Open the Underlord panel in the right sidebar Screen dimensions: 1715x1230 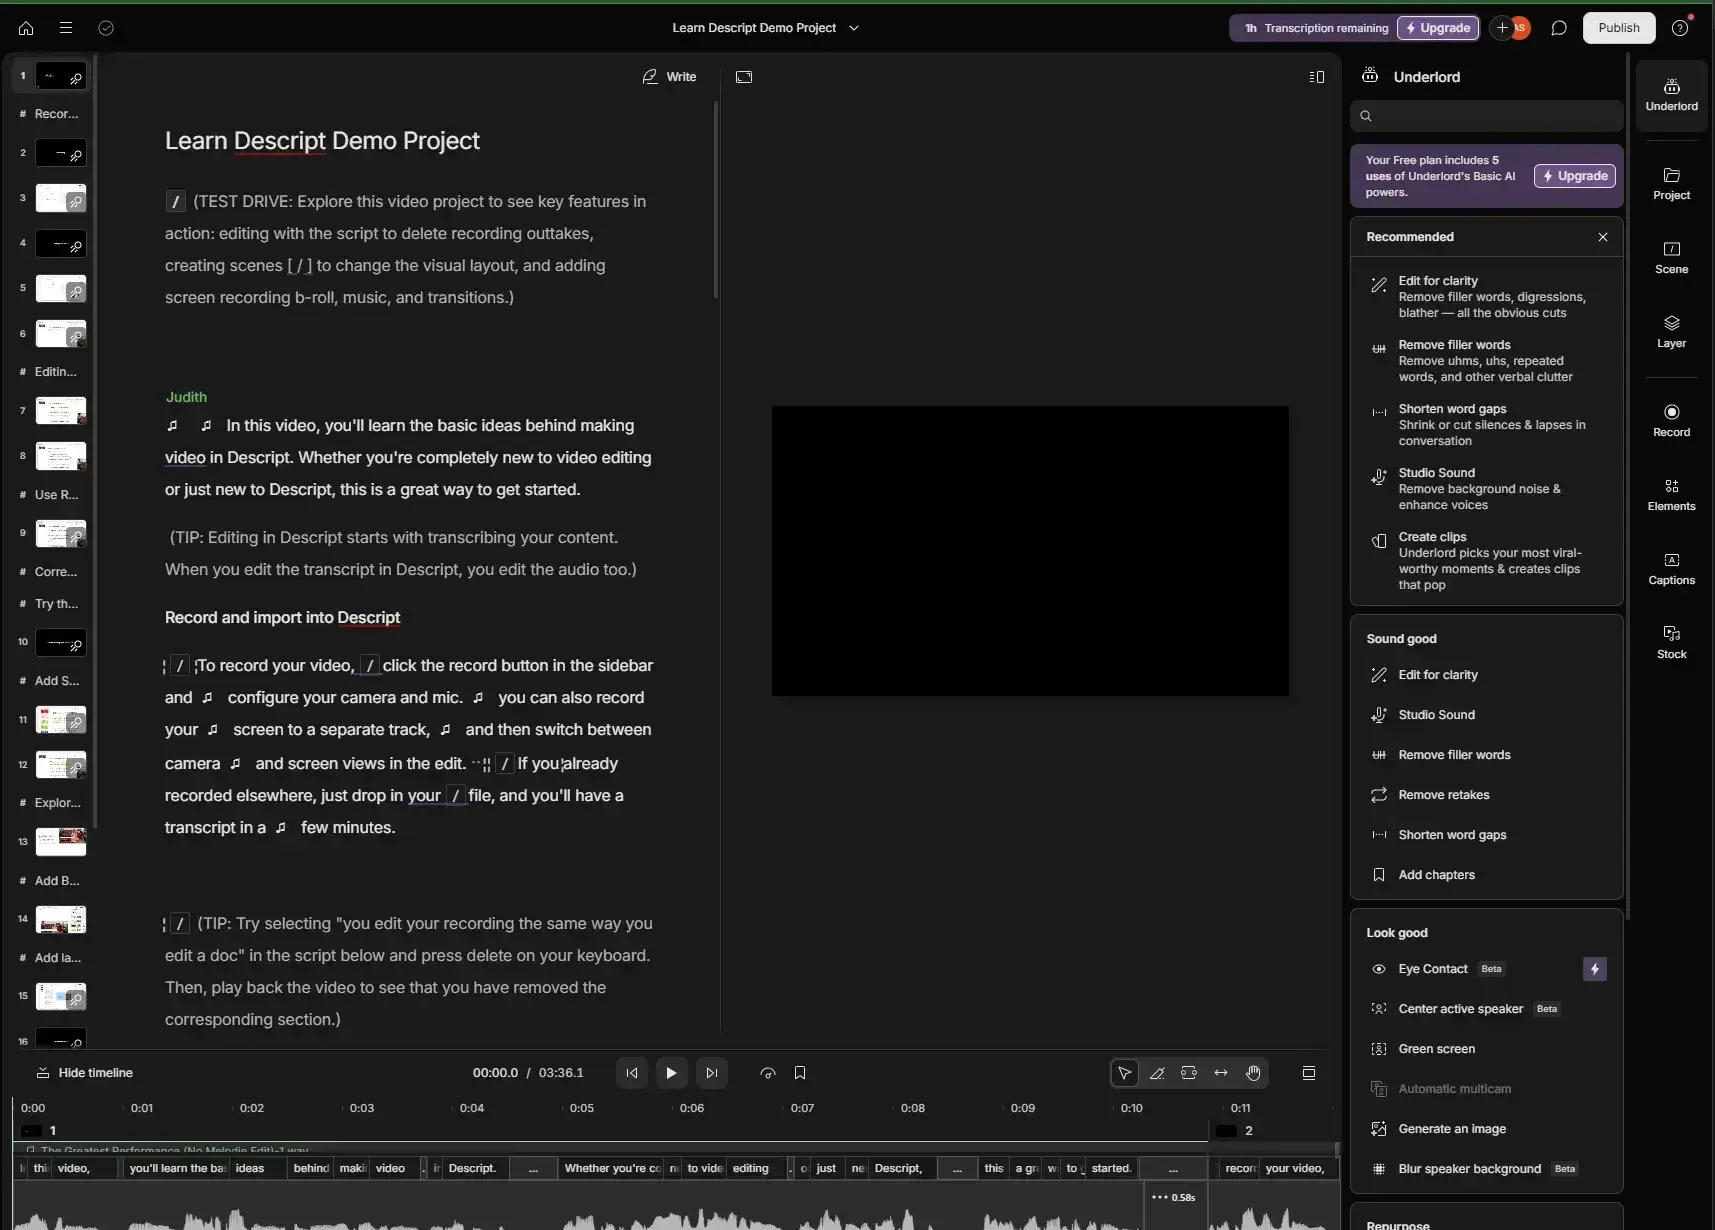(1672, 93)
